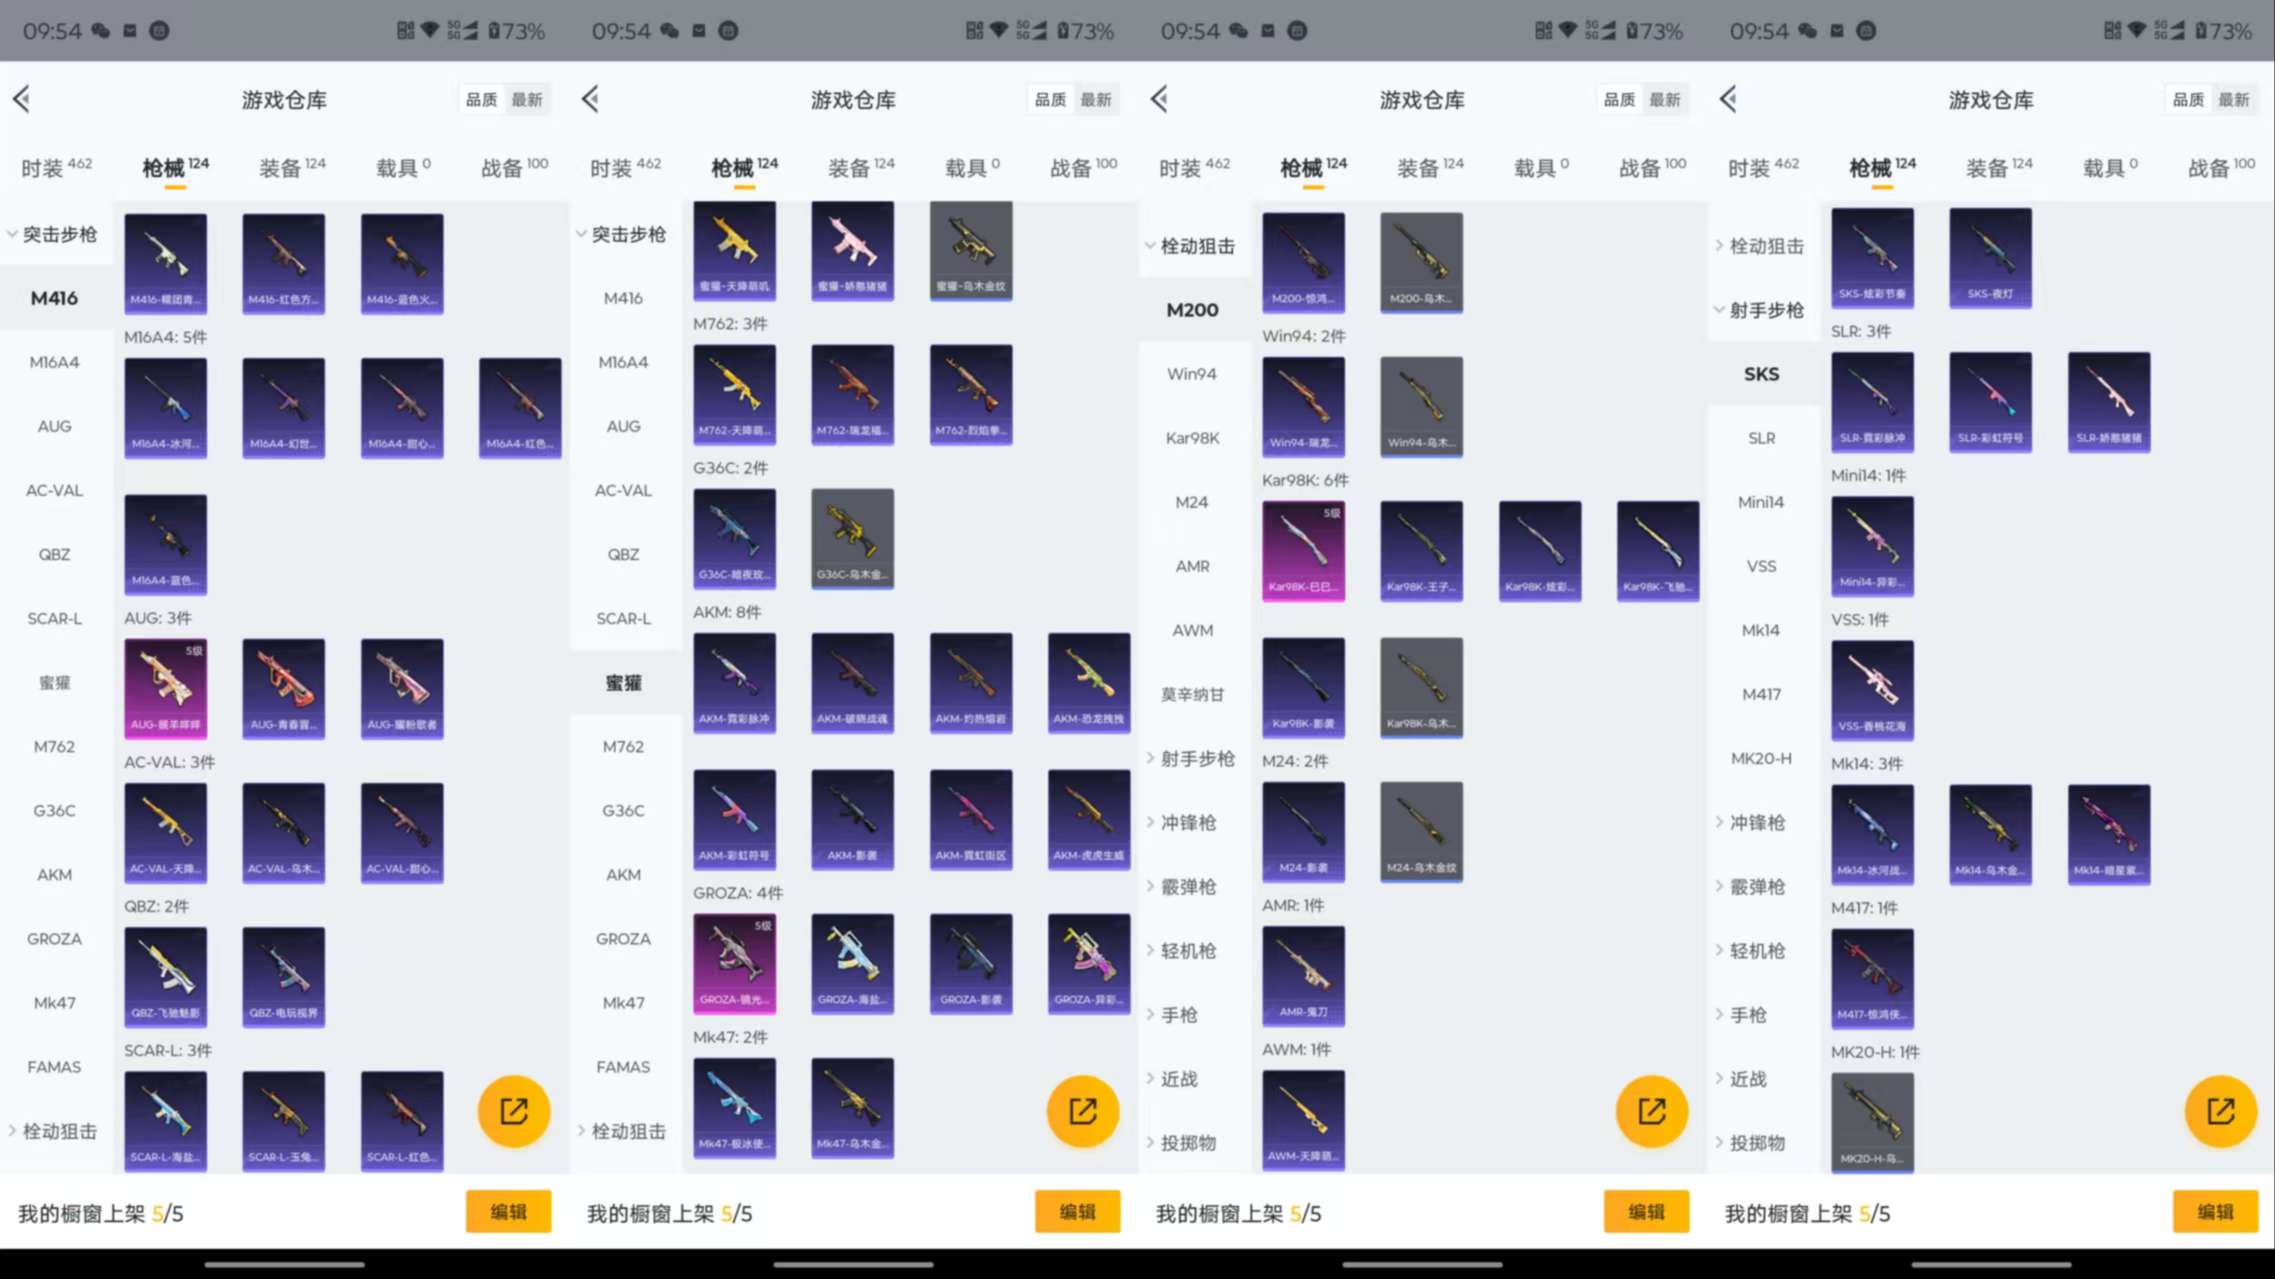Tap the share/export icon in second panel

(1082, 1110)
